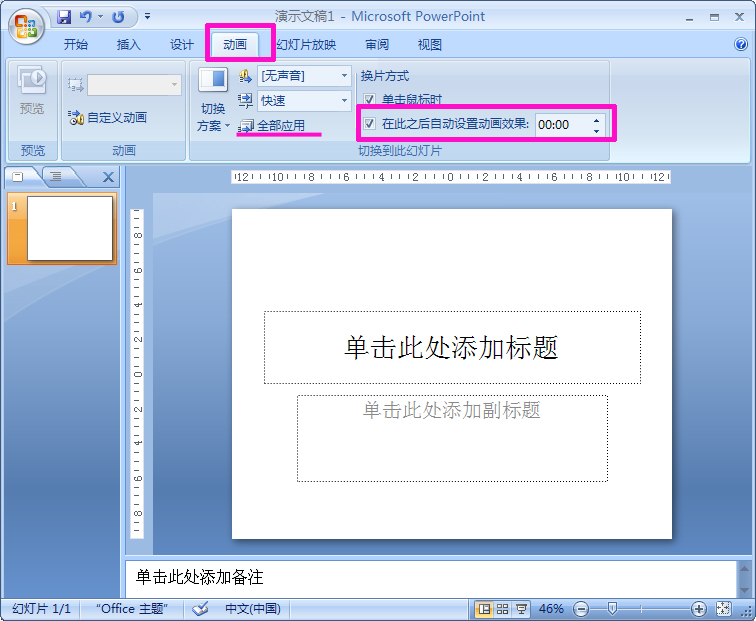The width and height of the screenshot is (756, 621).
Task: Redo with the repeat arrow icon
Action: coord(118,17)
